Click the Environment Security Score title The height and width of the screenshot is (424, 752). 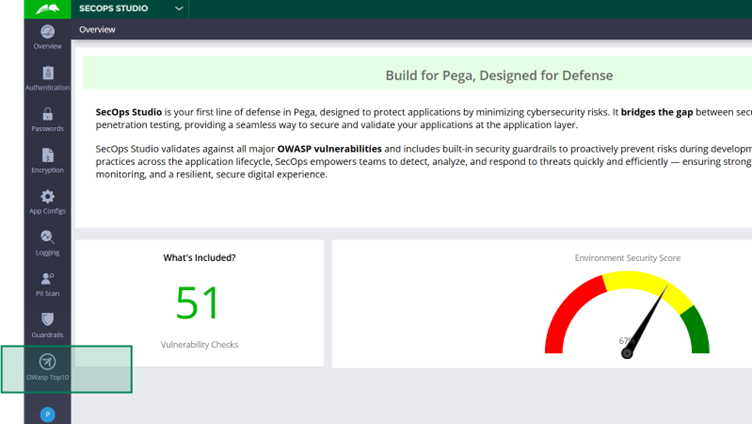(627, 258)
